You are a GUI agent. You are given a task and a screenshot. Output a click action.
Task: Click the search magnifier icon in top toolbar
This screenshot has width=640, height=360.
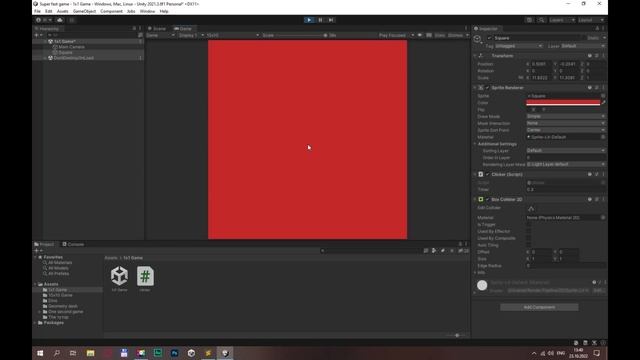(x=541, y=20)
